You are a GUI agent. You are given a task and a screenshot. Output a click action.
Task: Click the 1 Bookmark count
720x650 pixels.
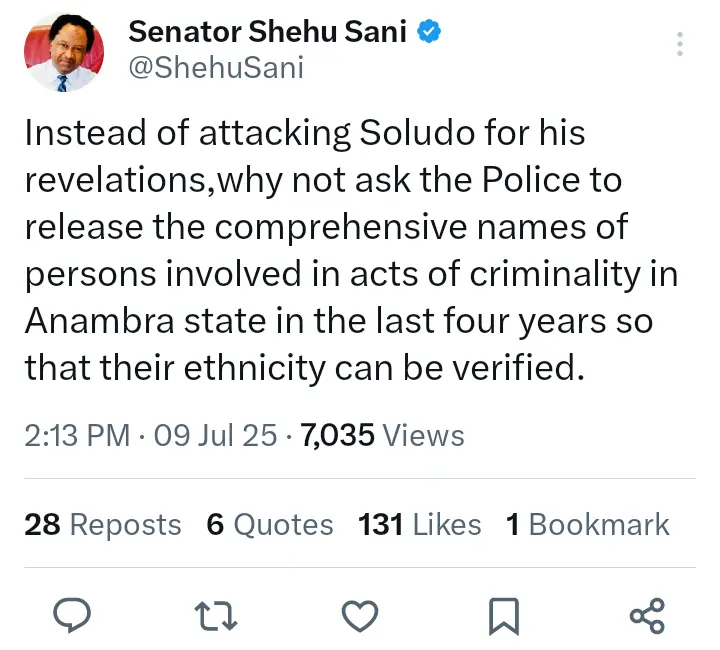[x=588, y=525]
